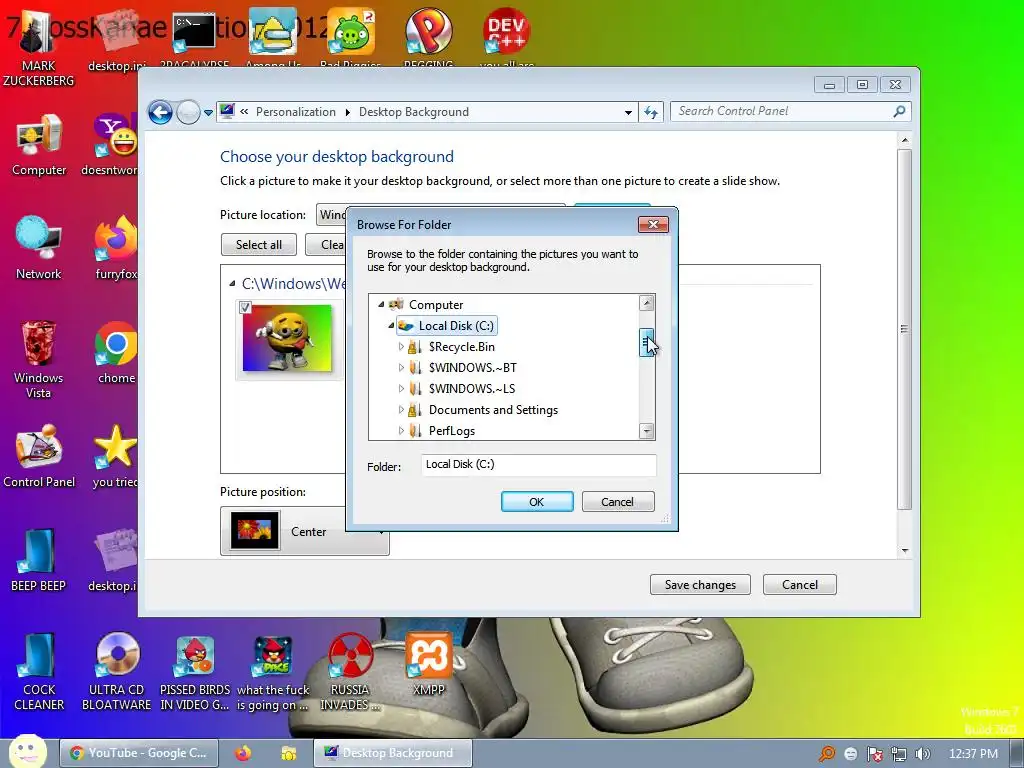The image size is (1024, 768).
Task: Click the folder tree scroll up arrow
Action: pyautogui.click(x=647, y=302)
